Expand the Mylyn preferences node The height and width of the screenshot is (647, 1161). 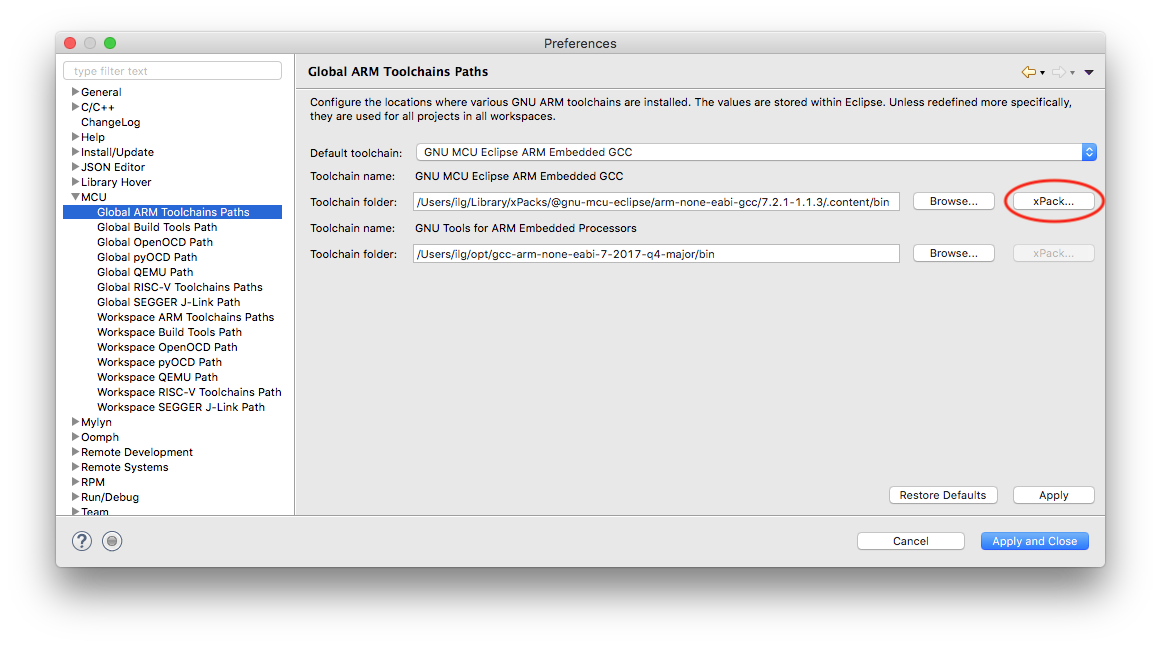pos(75,422)
